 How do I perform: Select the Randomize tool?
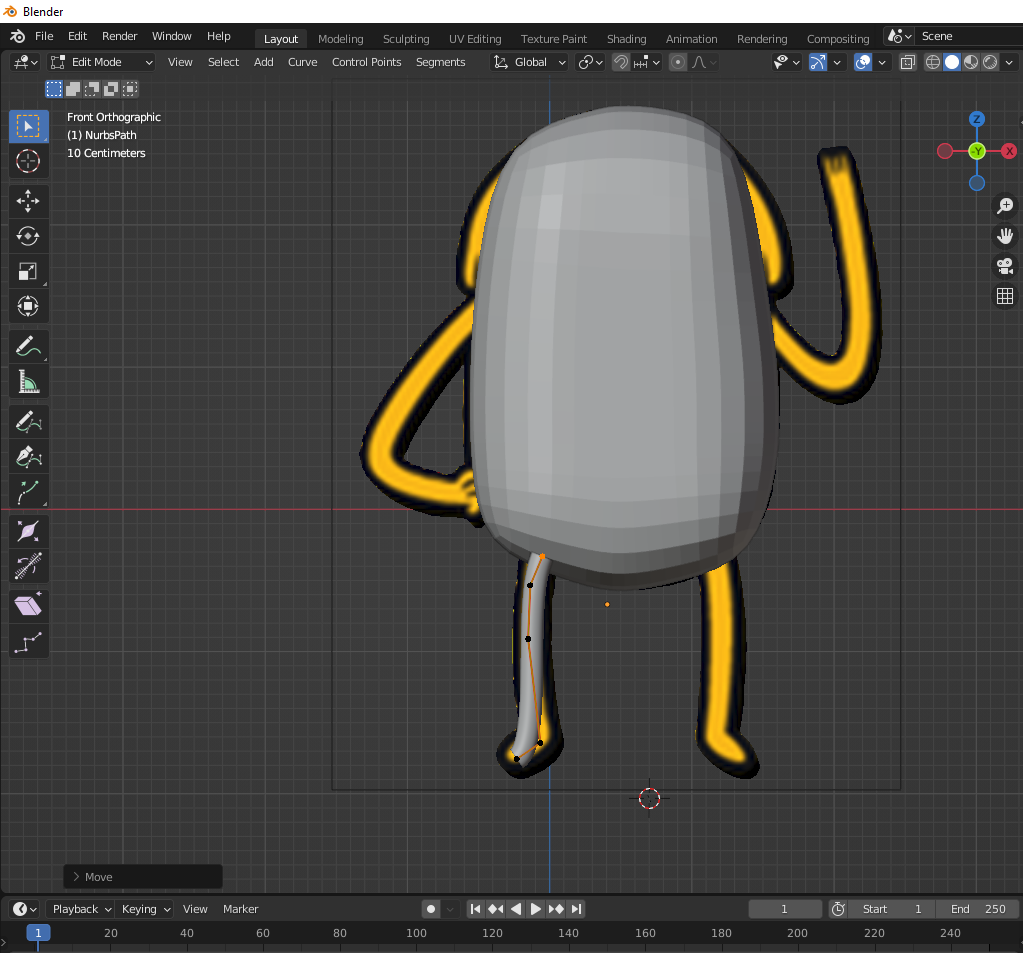pyautogui.click(x=28, y=643)
